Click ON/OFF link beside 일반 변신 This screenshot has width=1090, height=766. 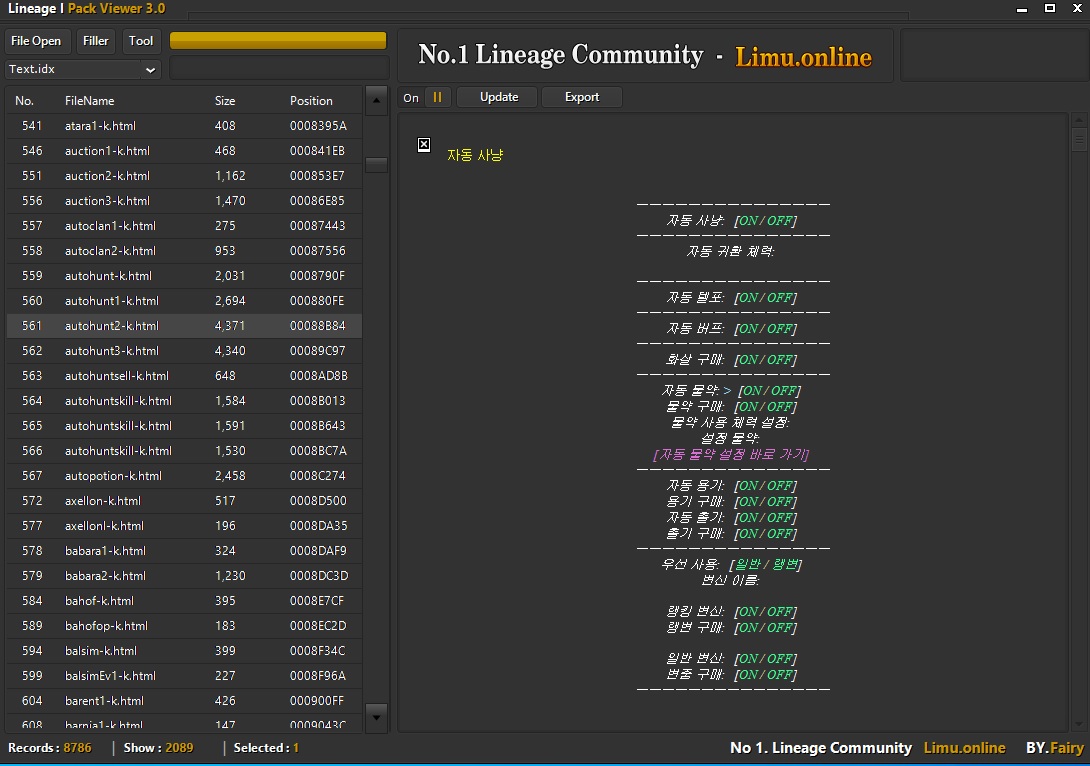coord(765,659)
